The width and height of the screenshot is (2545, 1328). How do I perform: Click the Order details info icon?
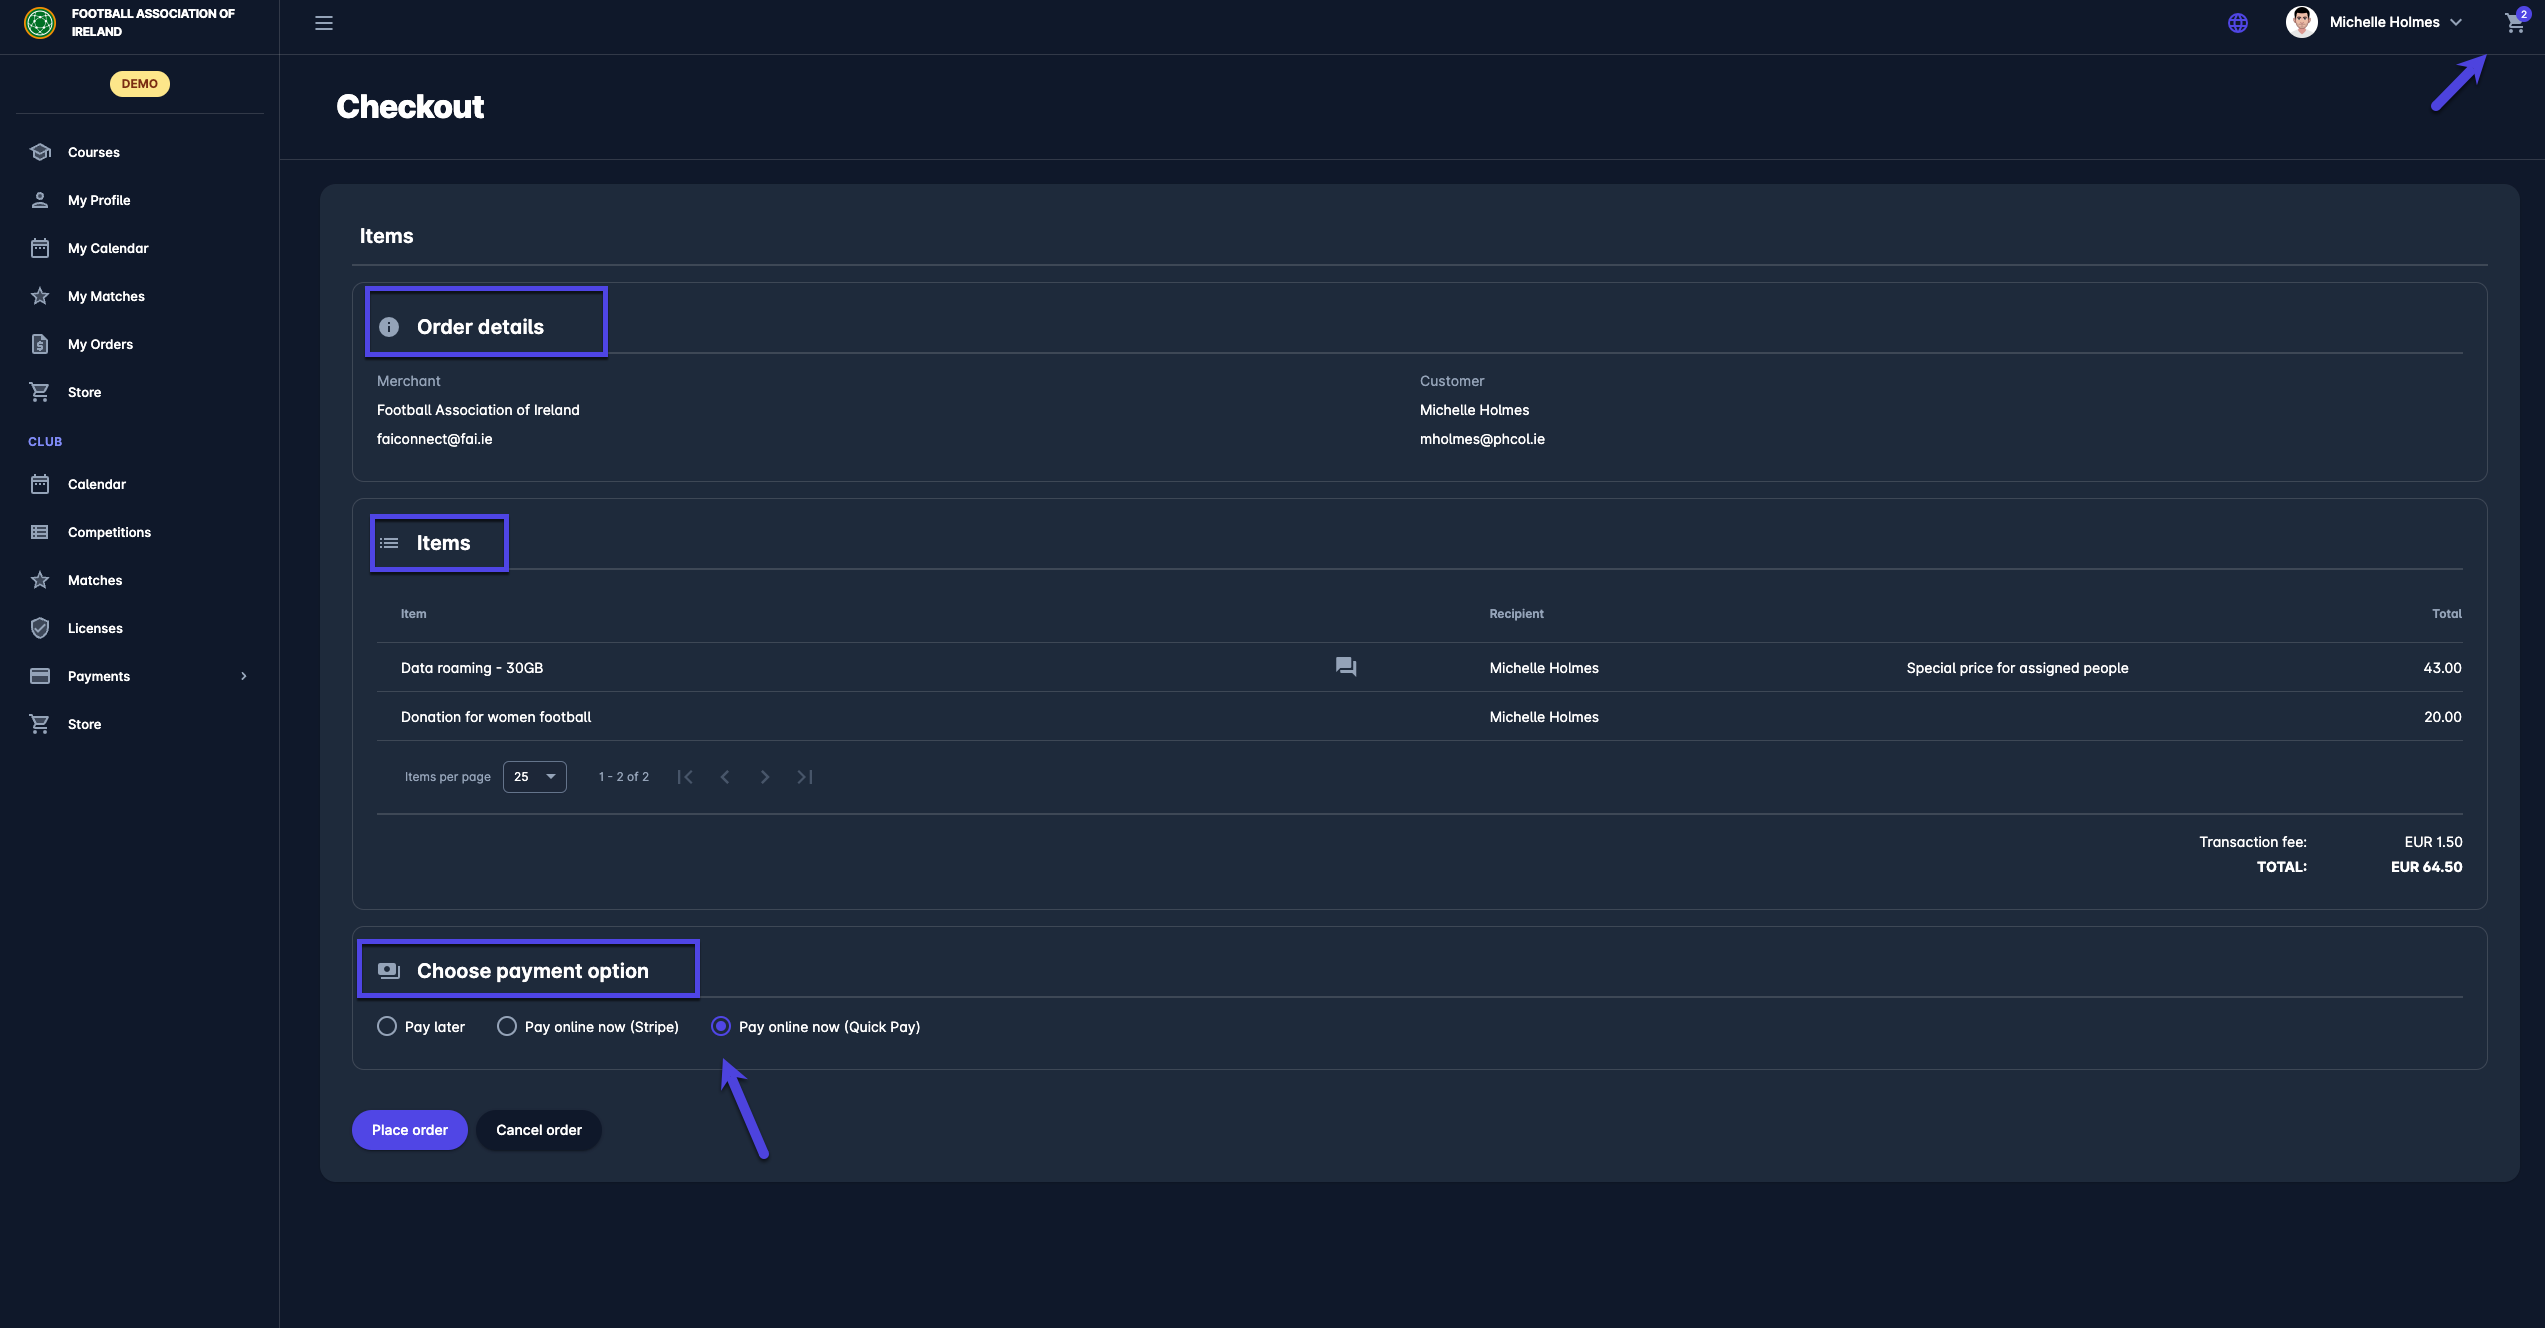(389, 327)
